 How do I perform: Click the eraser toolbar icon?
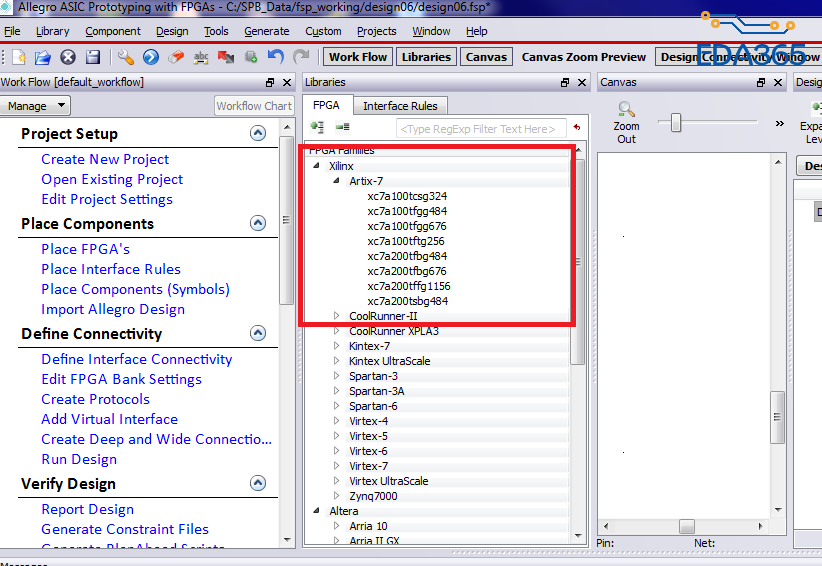click(176, 57)
